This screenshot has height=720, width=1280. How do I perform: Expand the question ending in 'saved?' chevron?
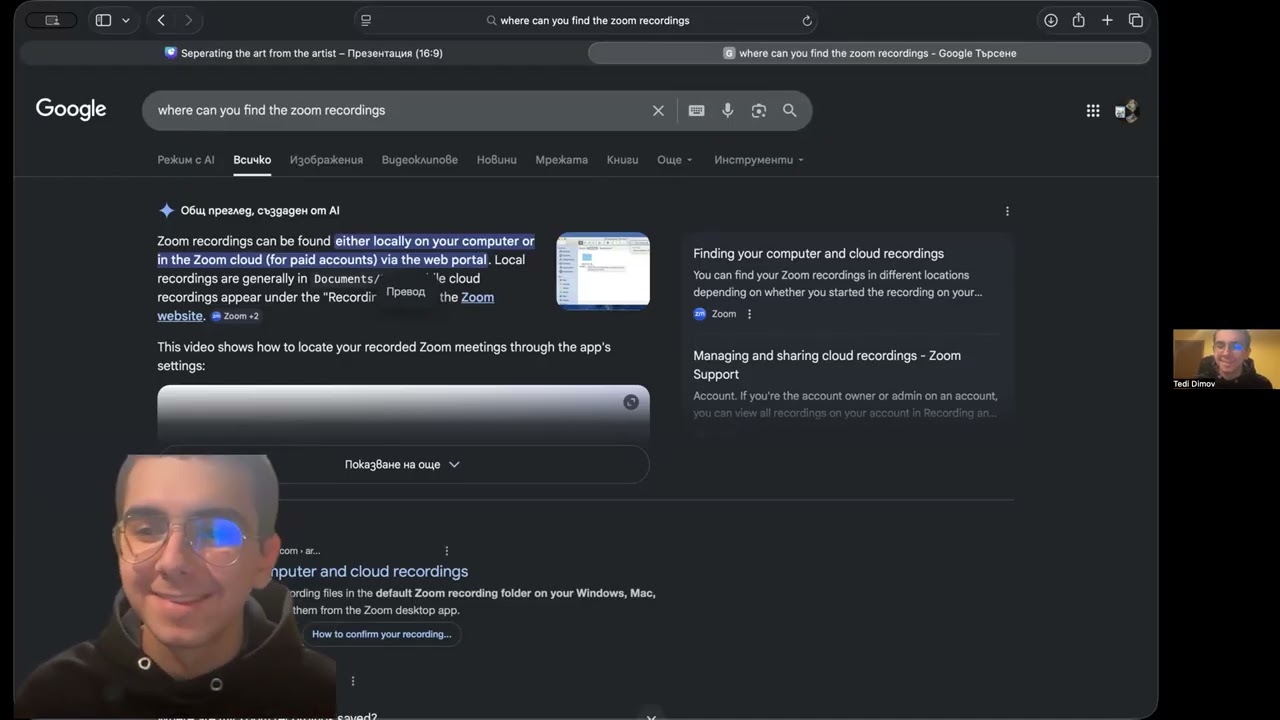[651, 716]
